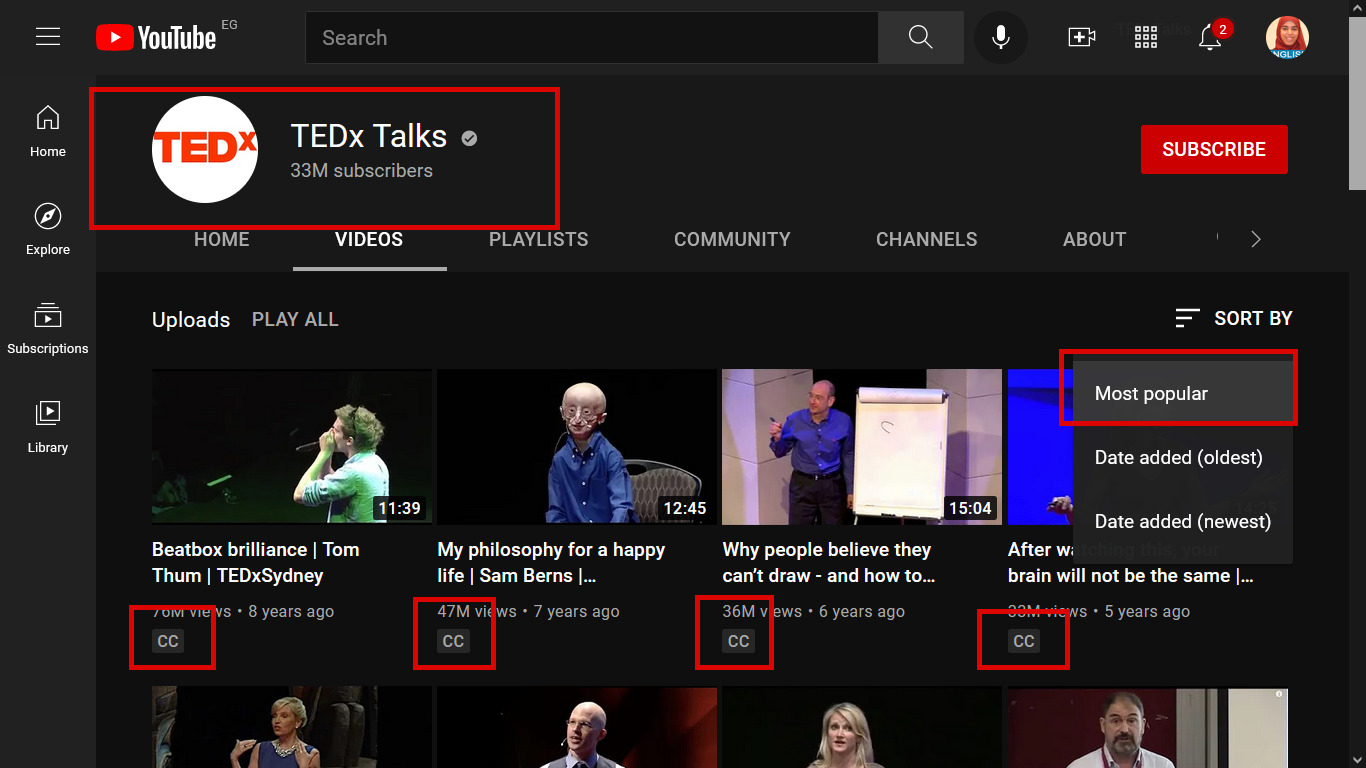Click into the Search input field
Screen dimensions: 1366x768
tap(592, 38)
